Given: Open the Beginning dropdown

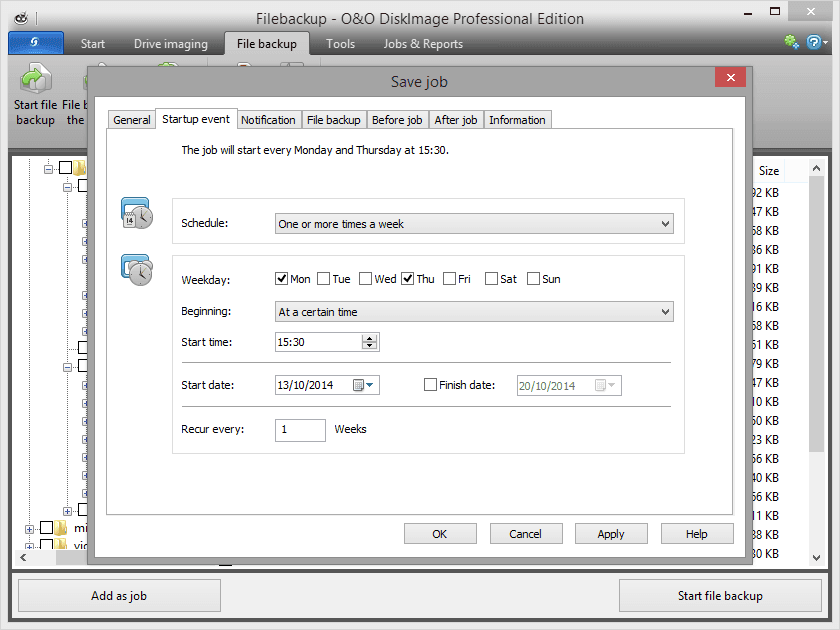Looking at the screenshot, I should coord(474,312).
